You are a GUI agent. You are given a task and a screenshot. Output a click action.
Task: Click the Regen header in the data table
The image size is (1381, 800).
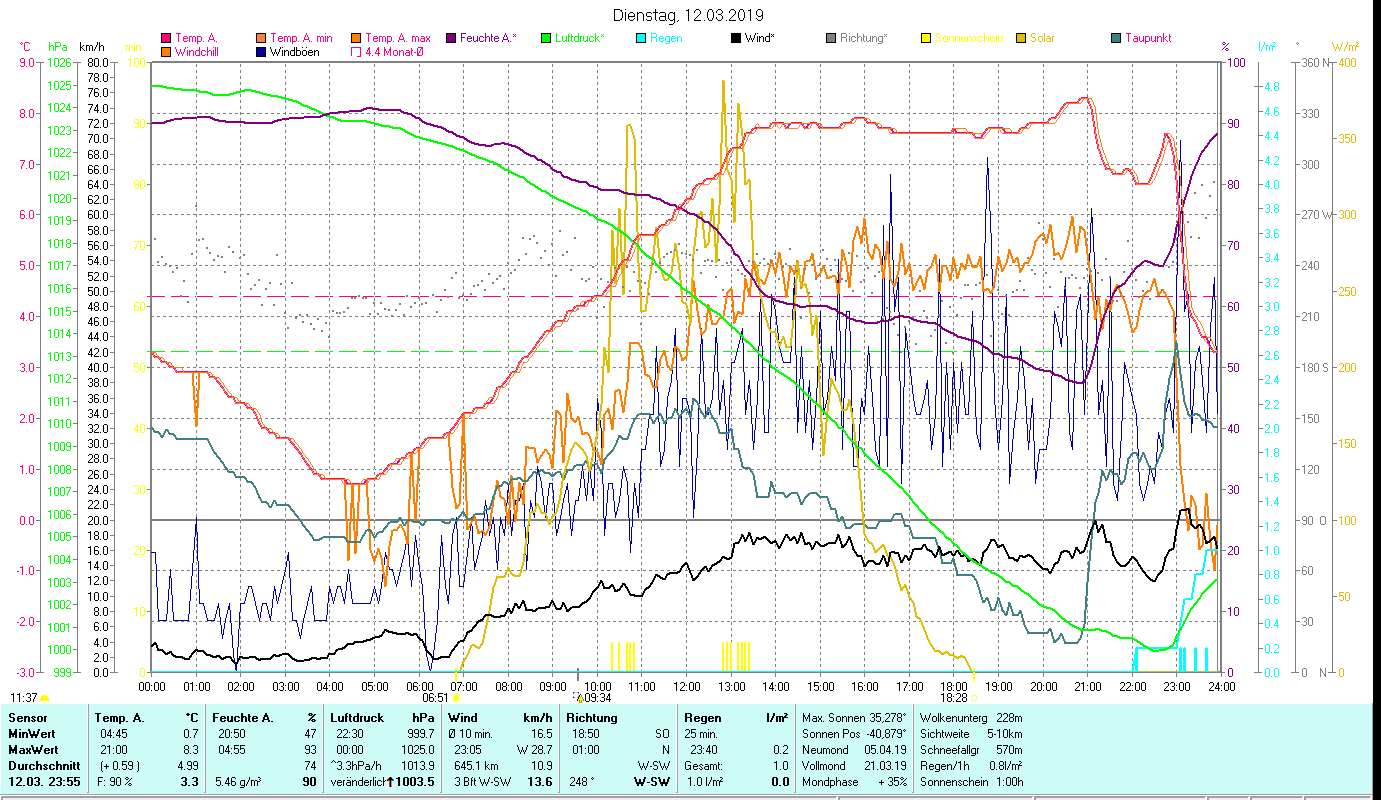point(702,717)
